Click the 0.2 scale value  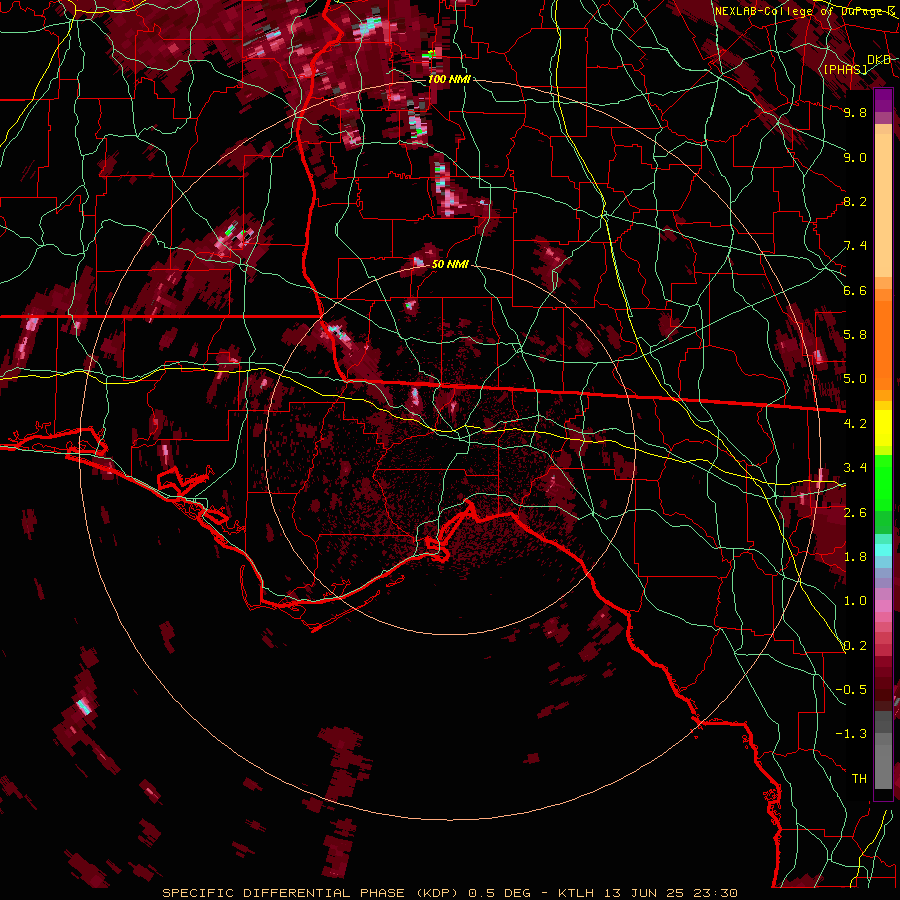click(855, 646)
